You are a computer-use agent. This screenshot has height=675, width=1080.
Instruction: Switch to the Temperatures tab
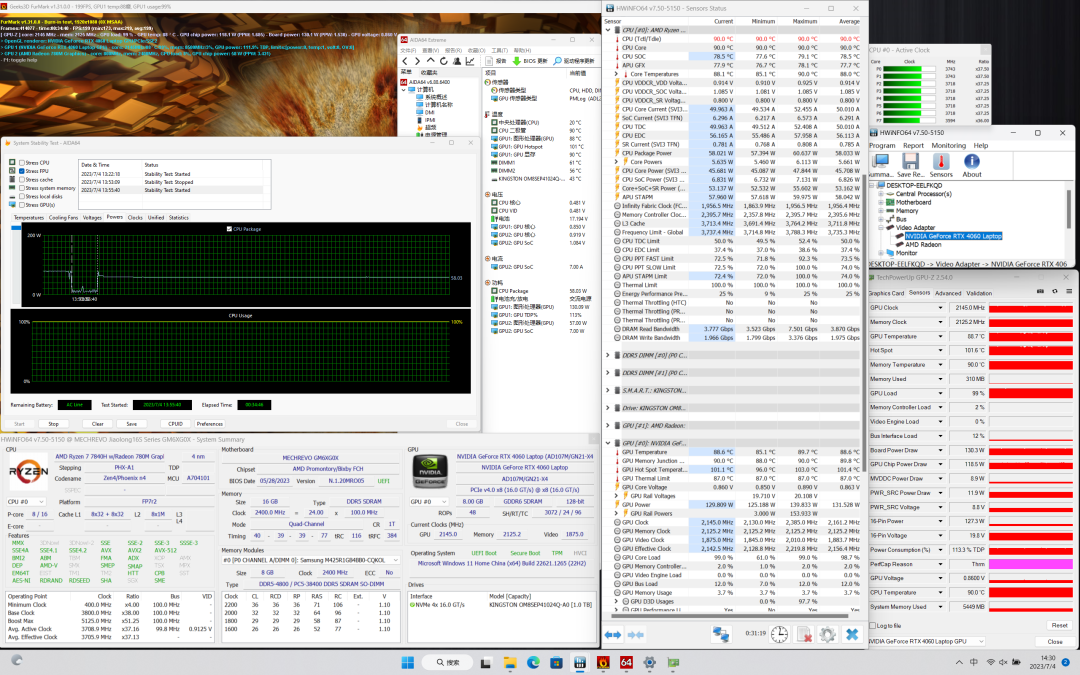pyautogui.click(x=28, y=217)
